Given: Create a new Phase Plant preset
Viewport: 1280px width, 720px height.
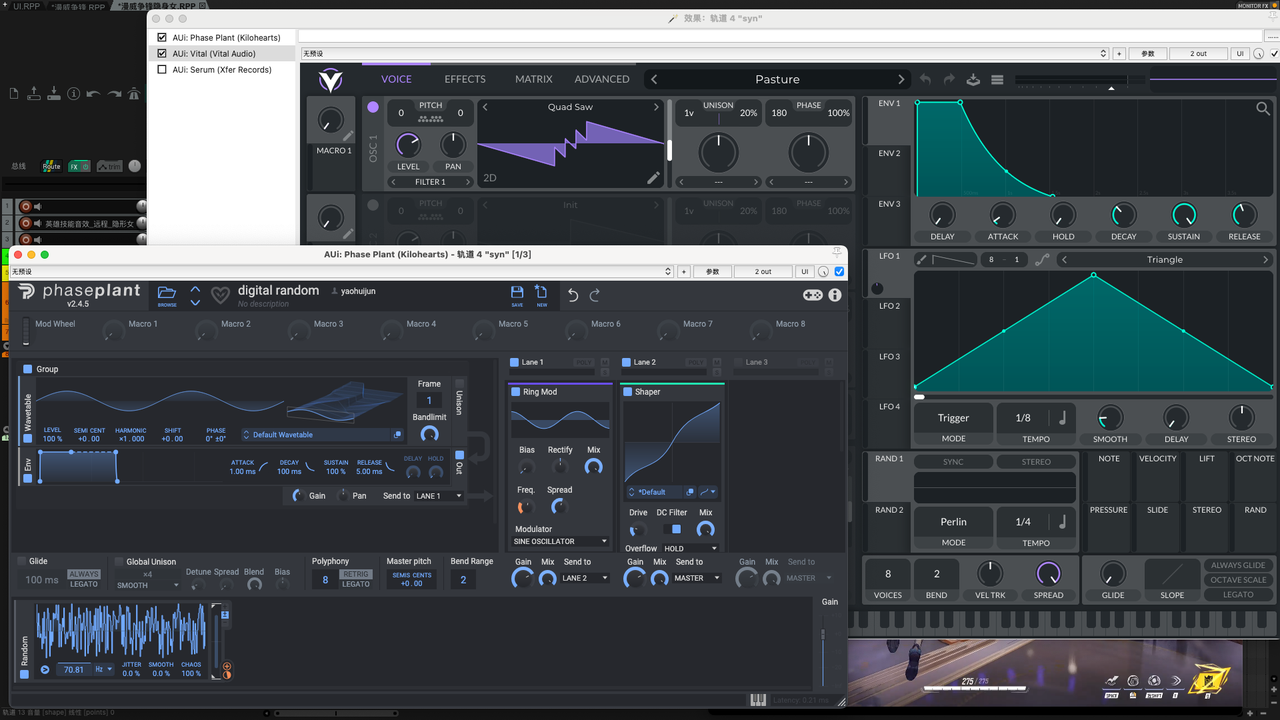Looking at the screenshot, I should click(x=541, y=295).
